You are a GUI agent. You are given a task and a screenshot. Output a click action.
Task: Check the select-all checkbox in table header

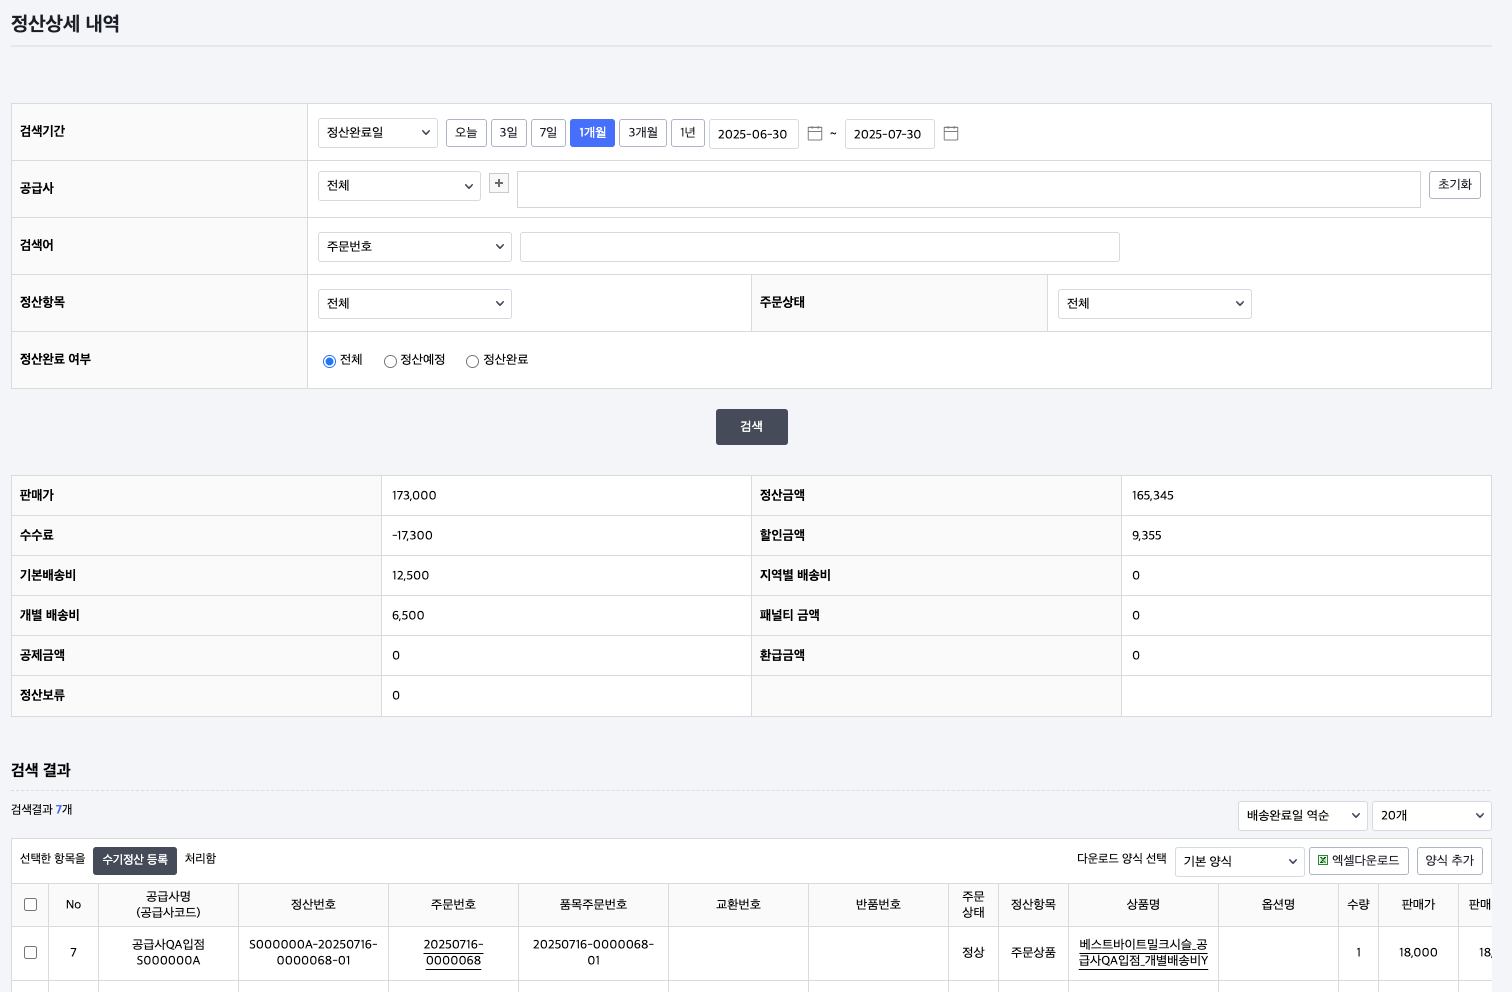click(30, 904)
